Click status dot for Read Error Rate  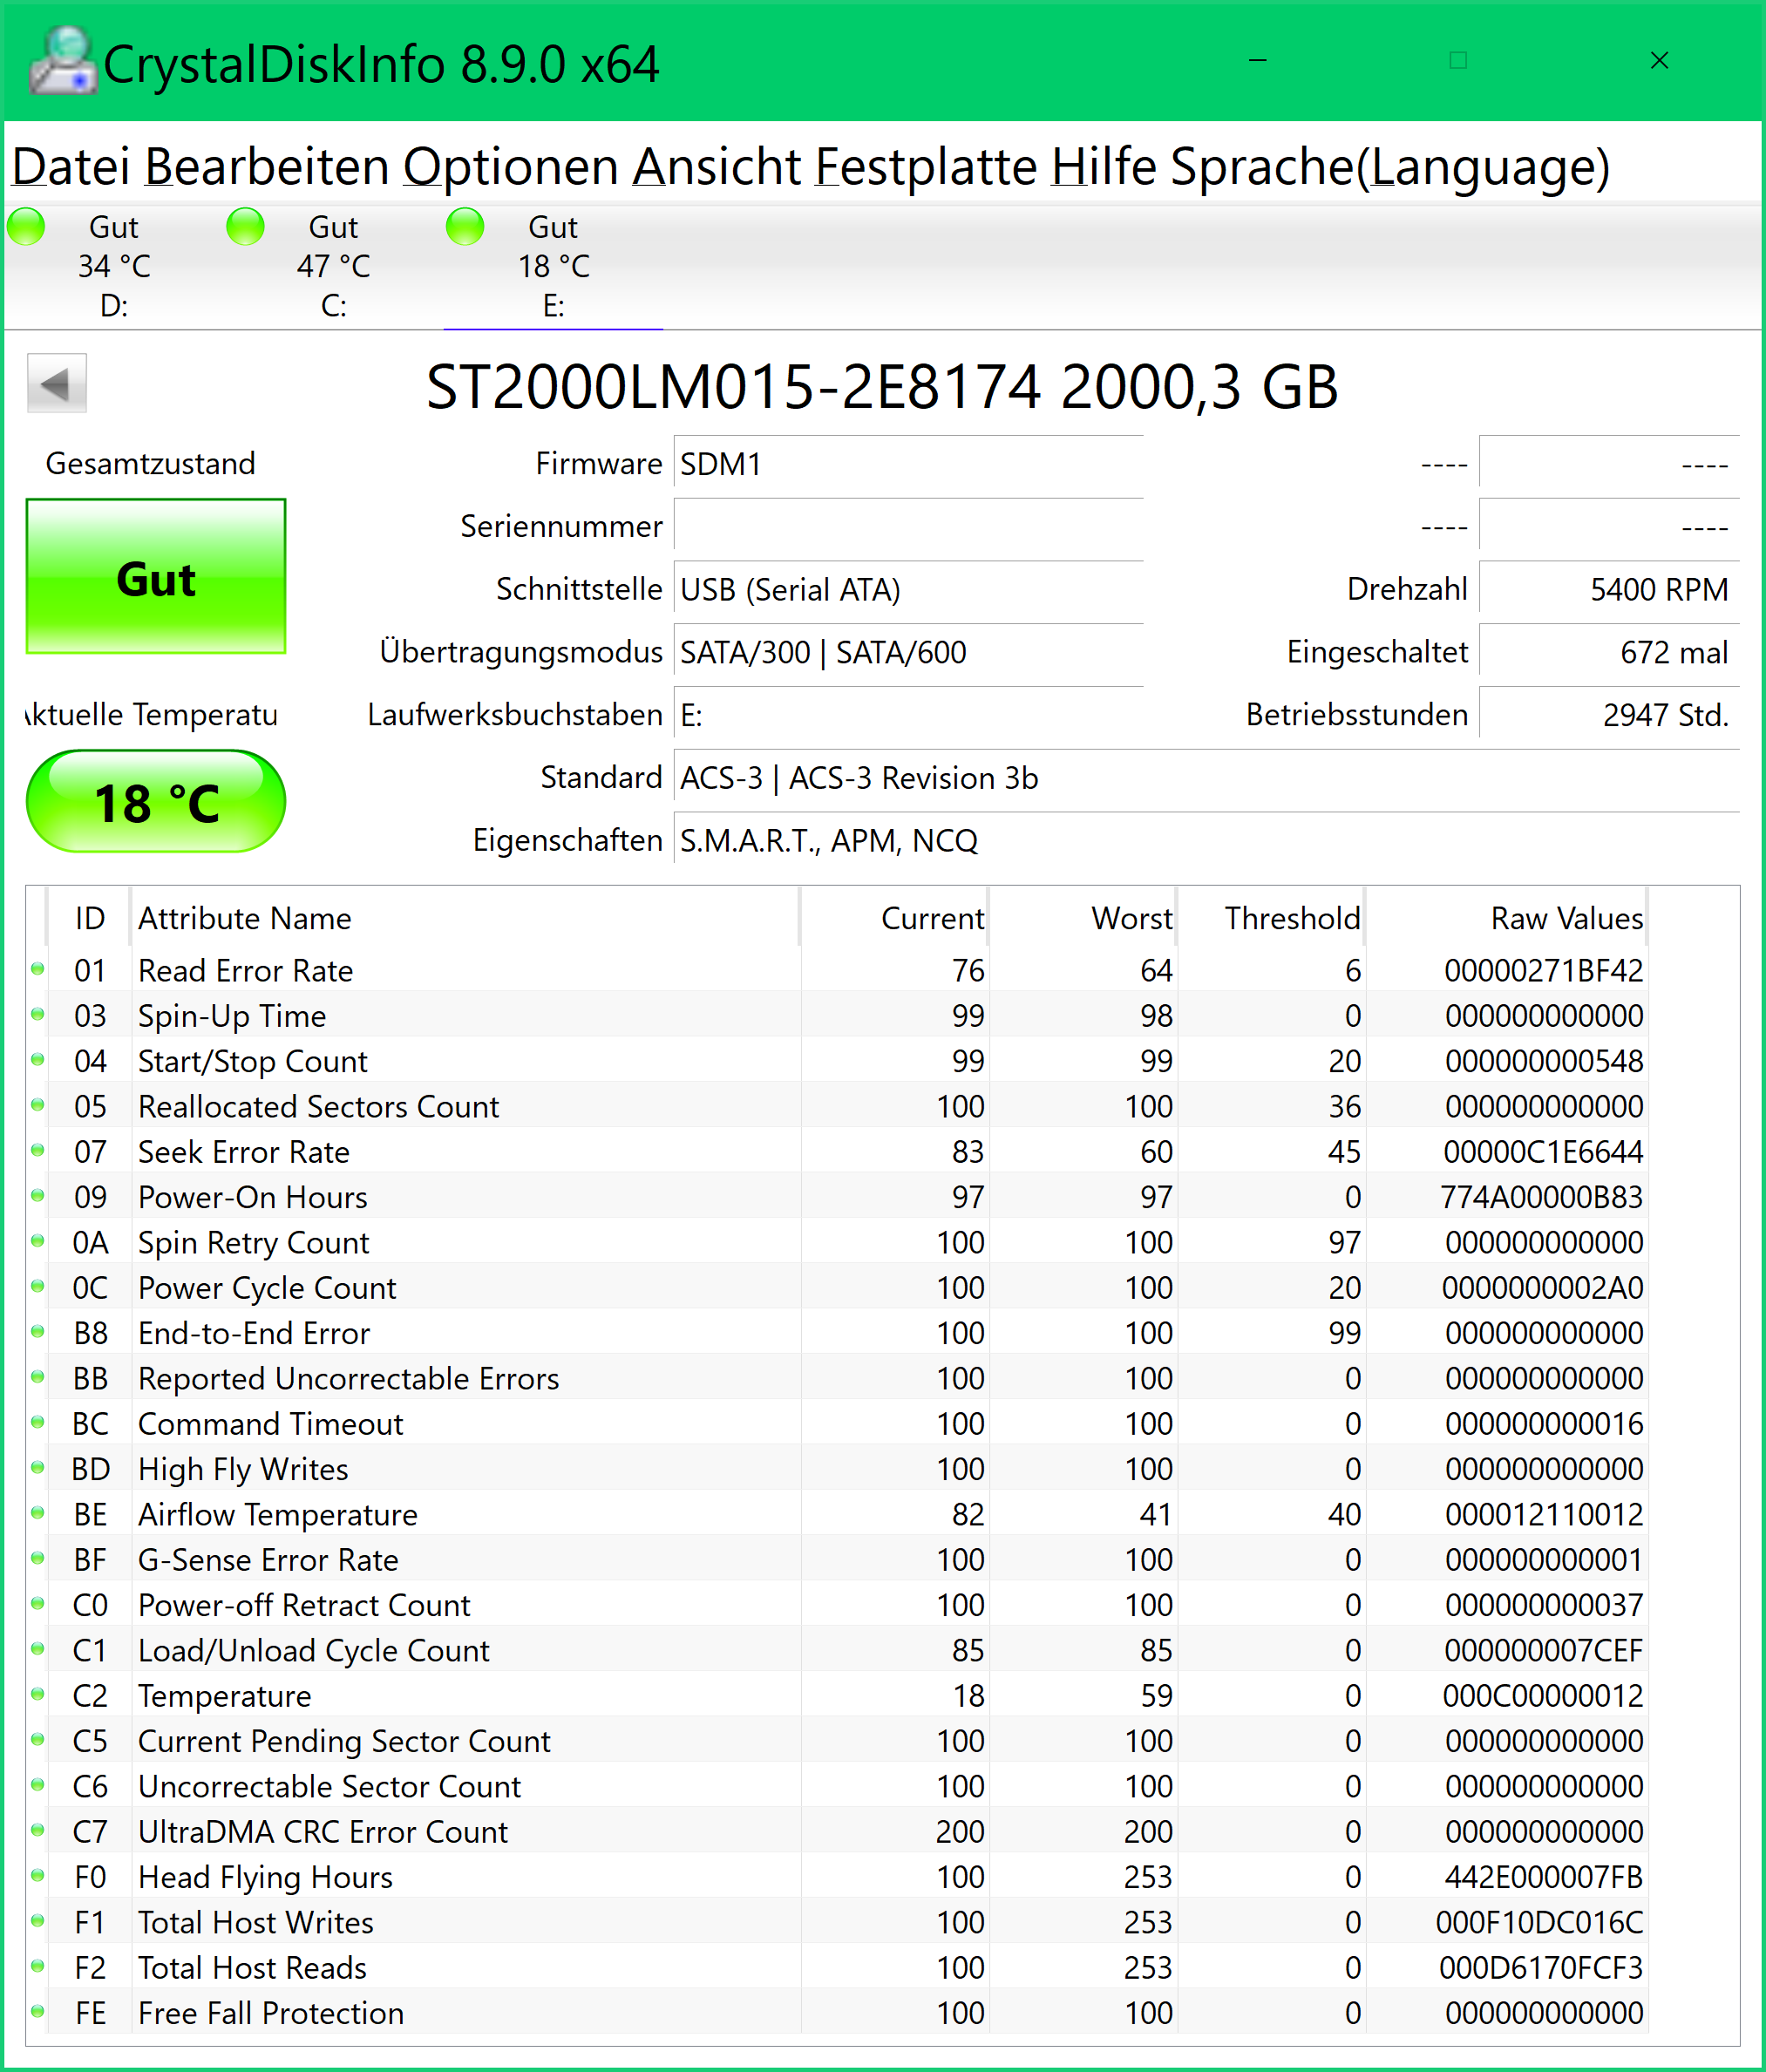[38, 969]
